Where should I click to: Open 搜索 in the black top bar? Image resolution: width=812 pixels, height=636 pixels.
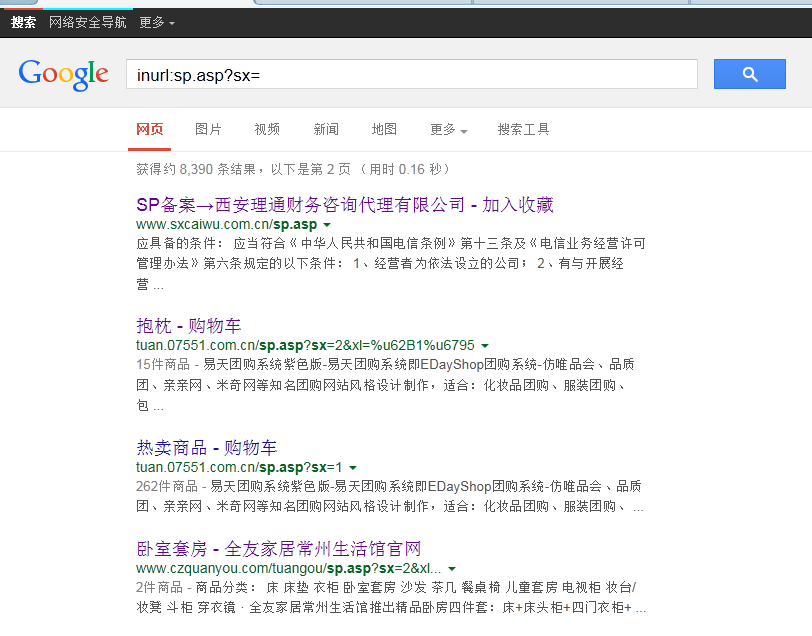coord(23,22)
